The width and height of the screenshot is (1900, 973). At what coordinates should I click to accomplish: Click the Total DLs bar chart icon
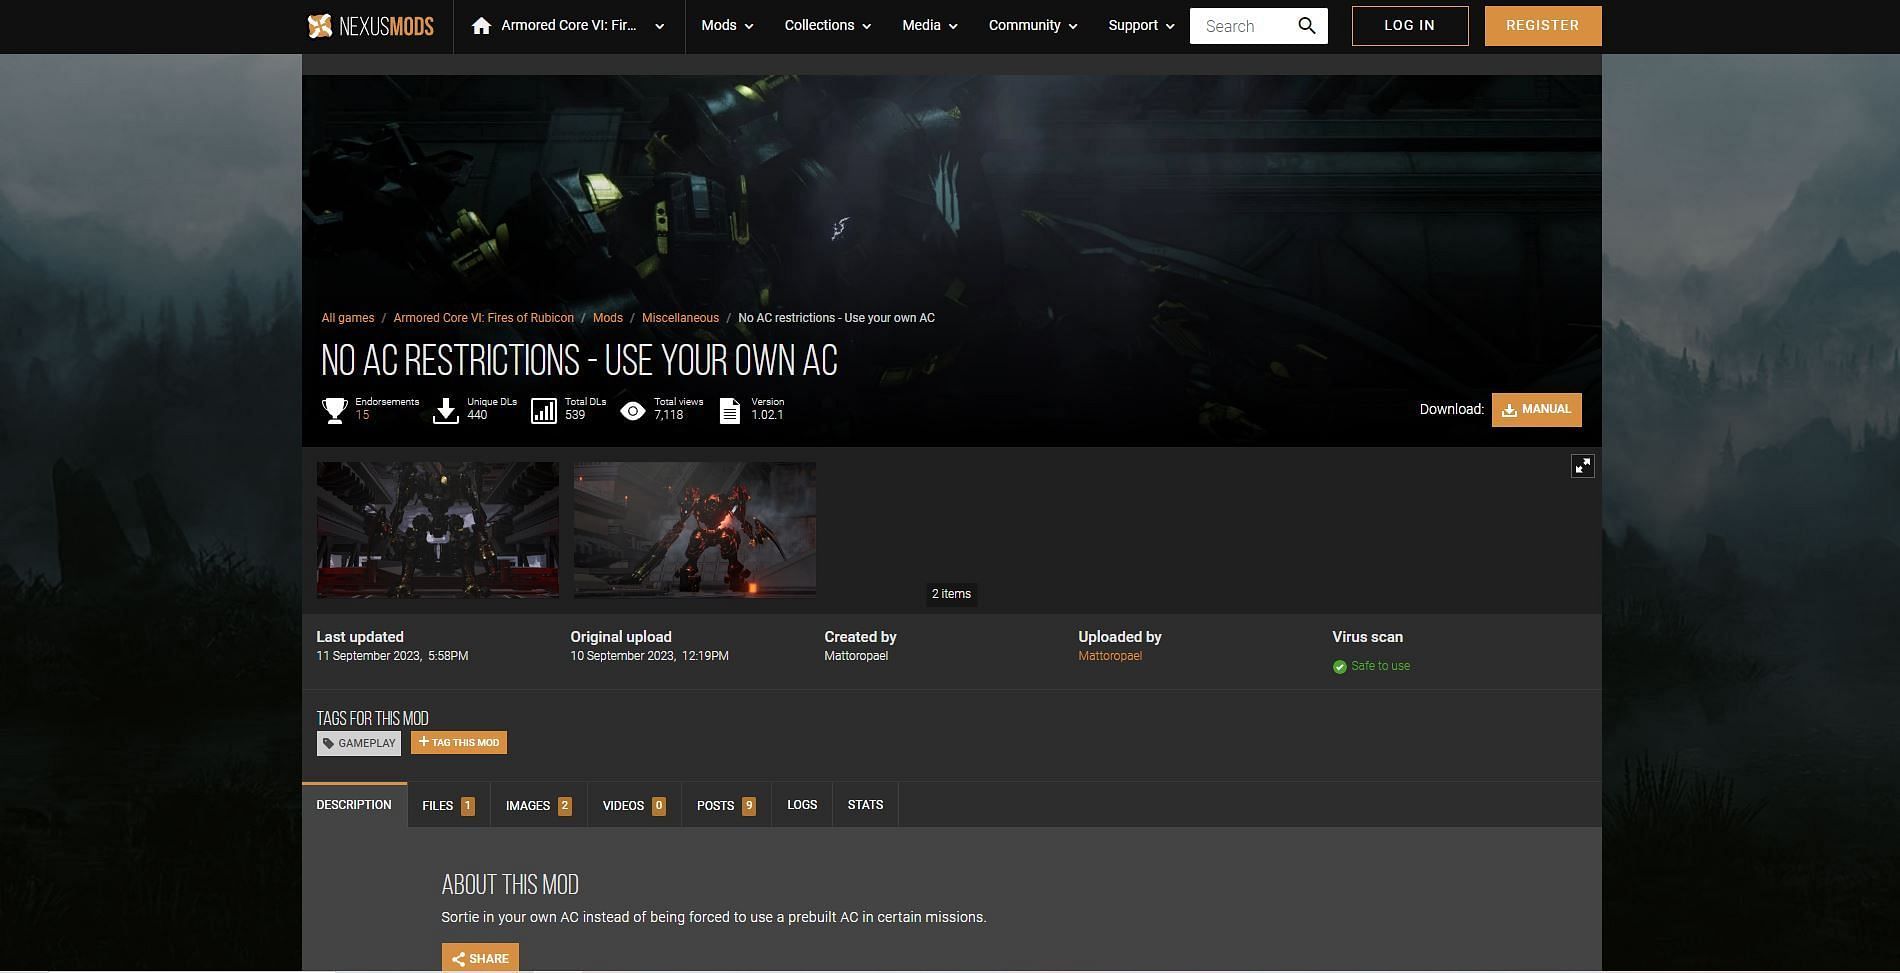click(x=543, y=410)
